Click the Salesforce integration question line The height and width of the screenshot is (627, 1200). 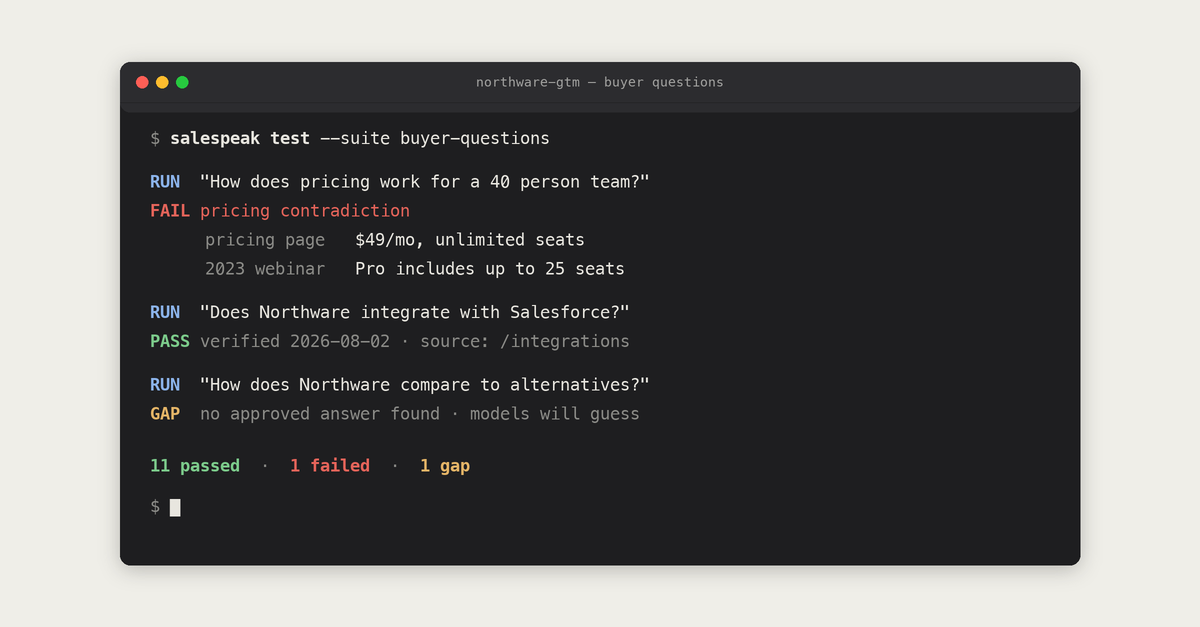[415, 312]
